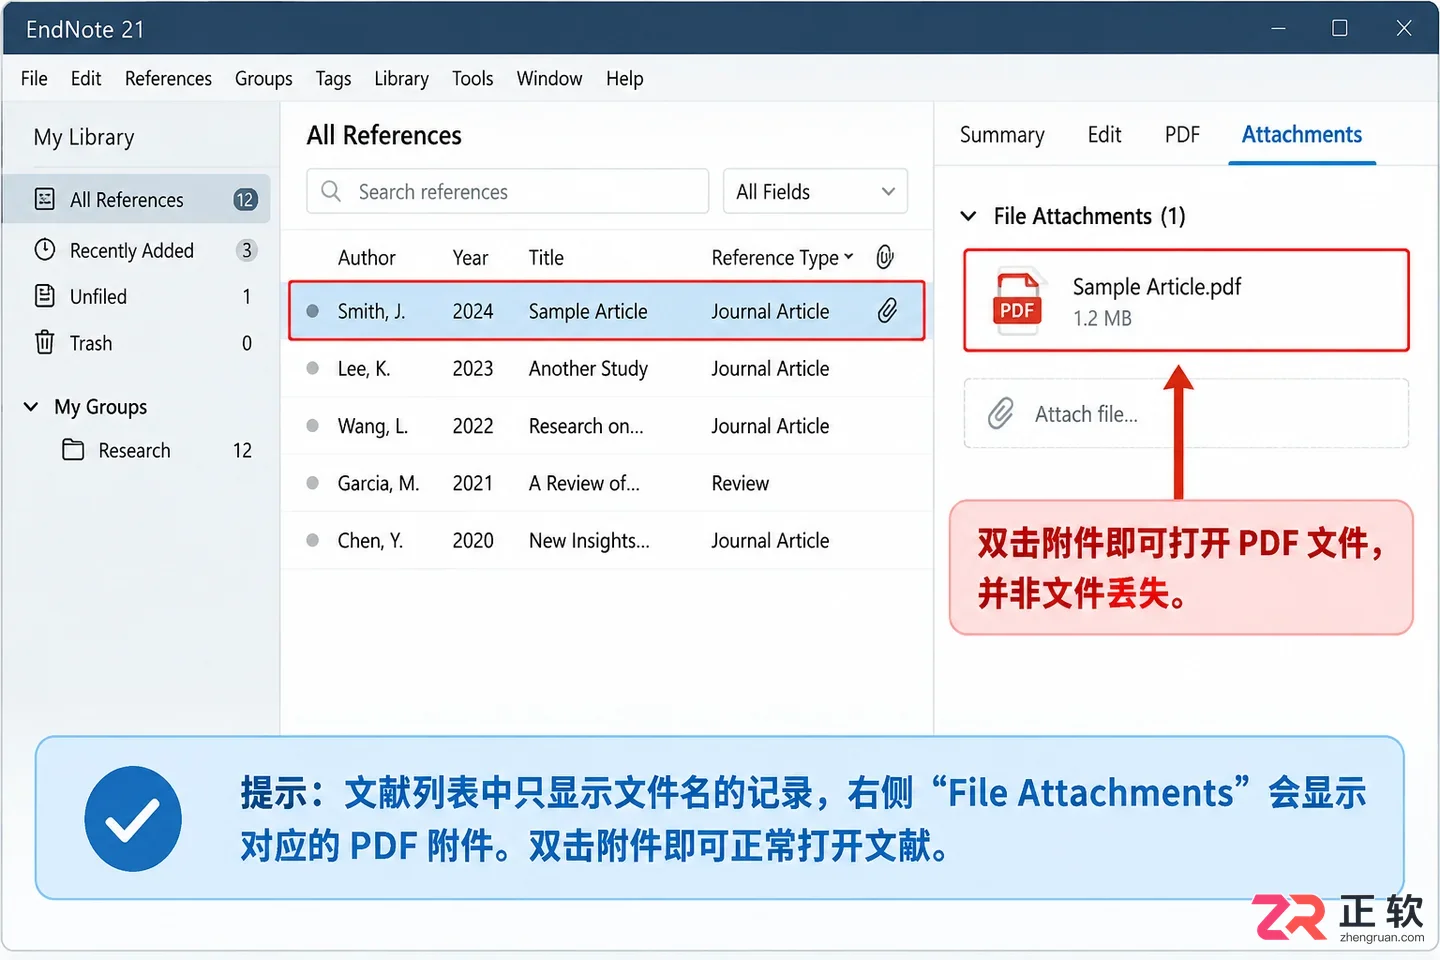The image size is (1440, 960).
Task: Click the Attach file... button
Action: tap(1186, 414)
